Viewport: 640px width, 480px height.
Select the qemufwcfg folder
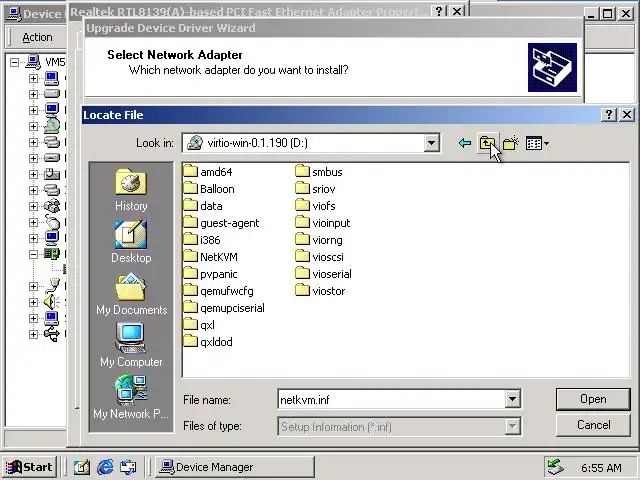coord(219,291)
